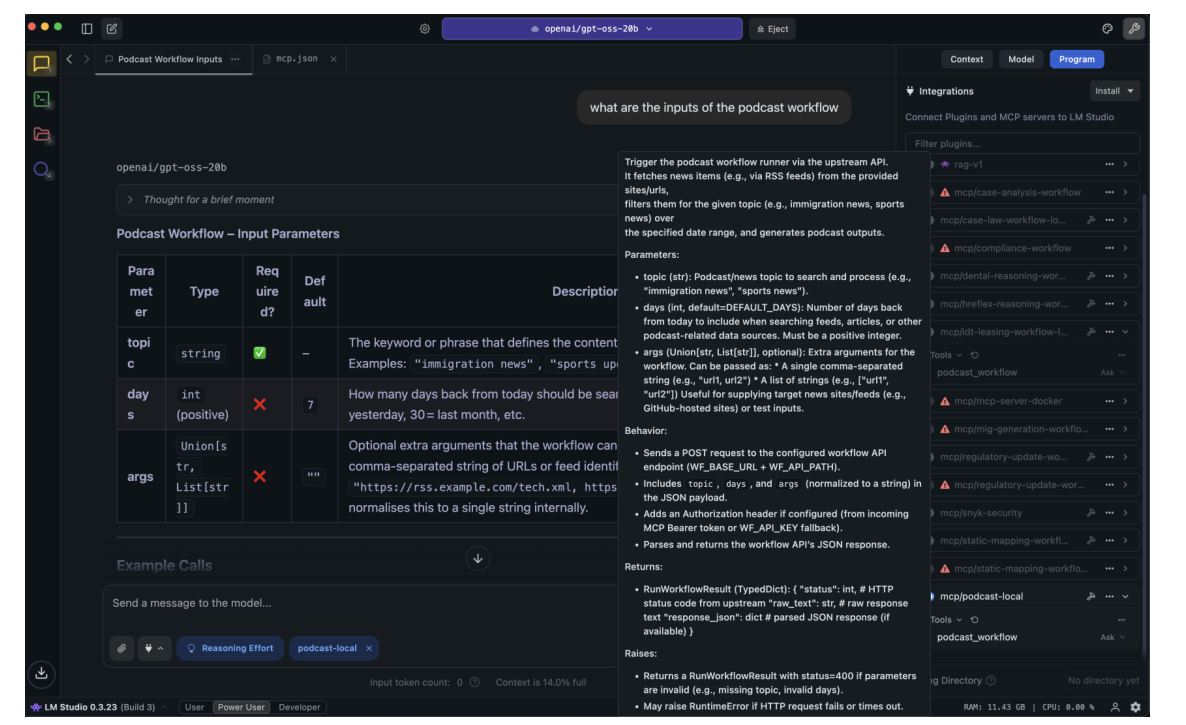Switch to the mcp.json tab

point(297,59)
